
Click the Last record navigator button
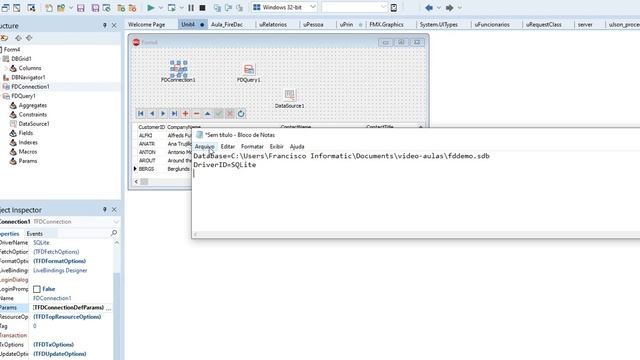pos(174,113)
